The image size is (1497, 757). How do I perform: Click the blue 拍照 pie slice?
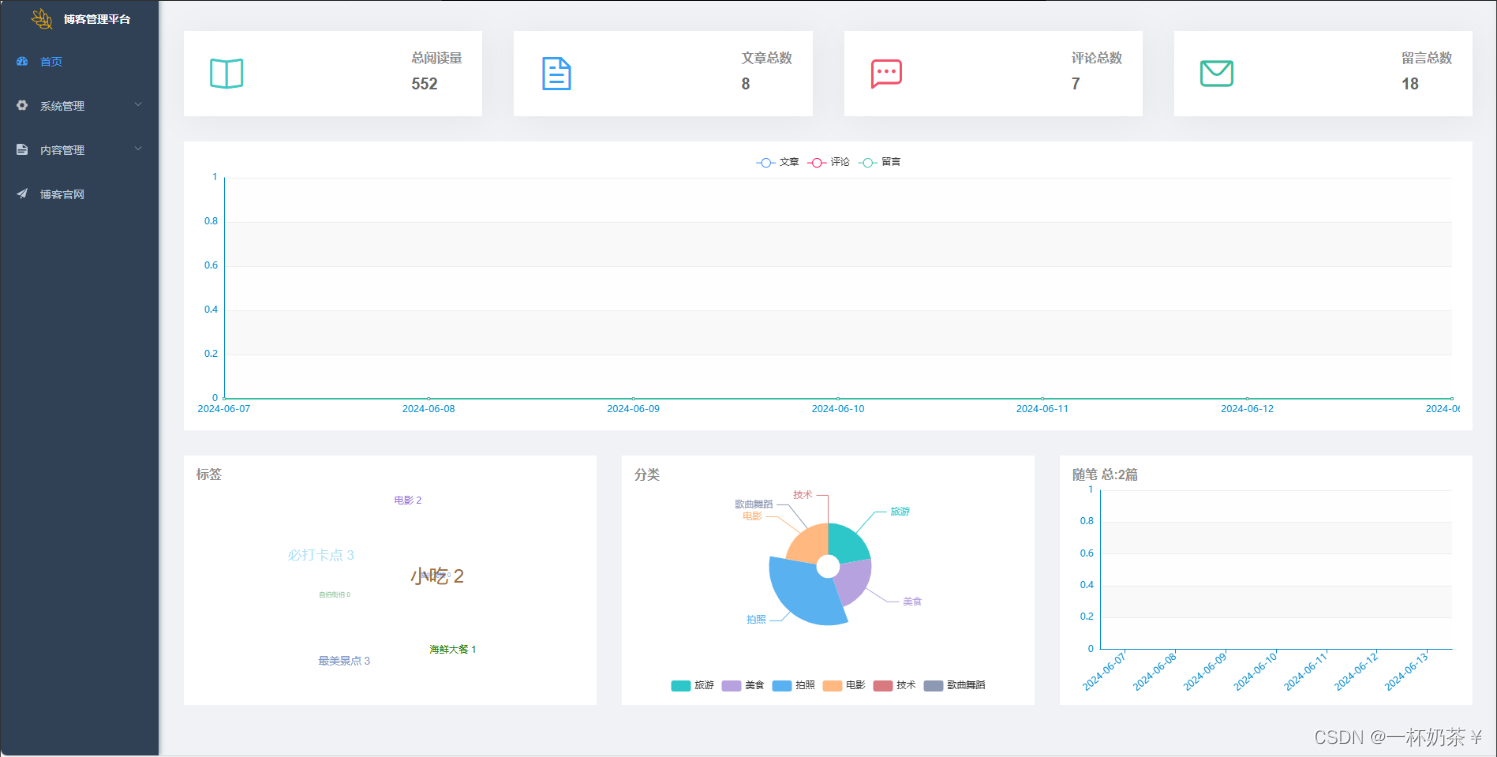(x=802, y=594)
